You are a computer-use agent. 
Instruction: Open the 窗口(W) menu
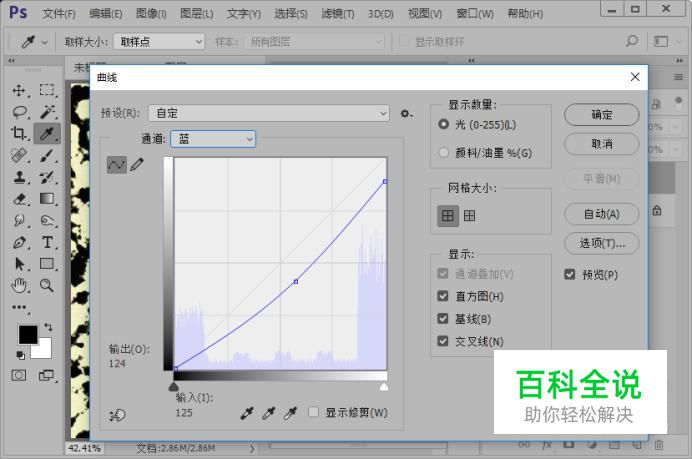(475, 14)
